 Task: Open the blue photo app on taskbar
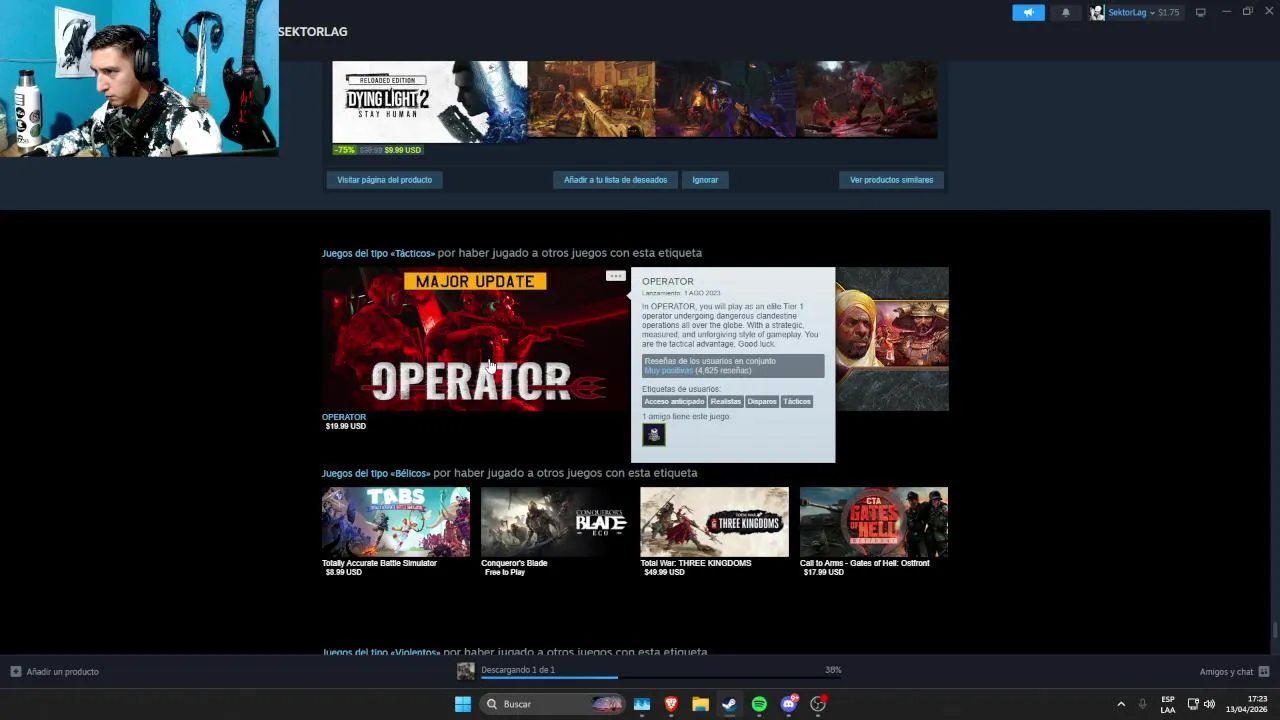[x=642, y=704]
